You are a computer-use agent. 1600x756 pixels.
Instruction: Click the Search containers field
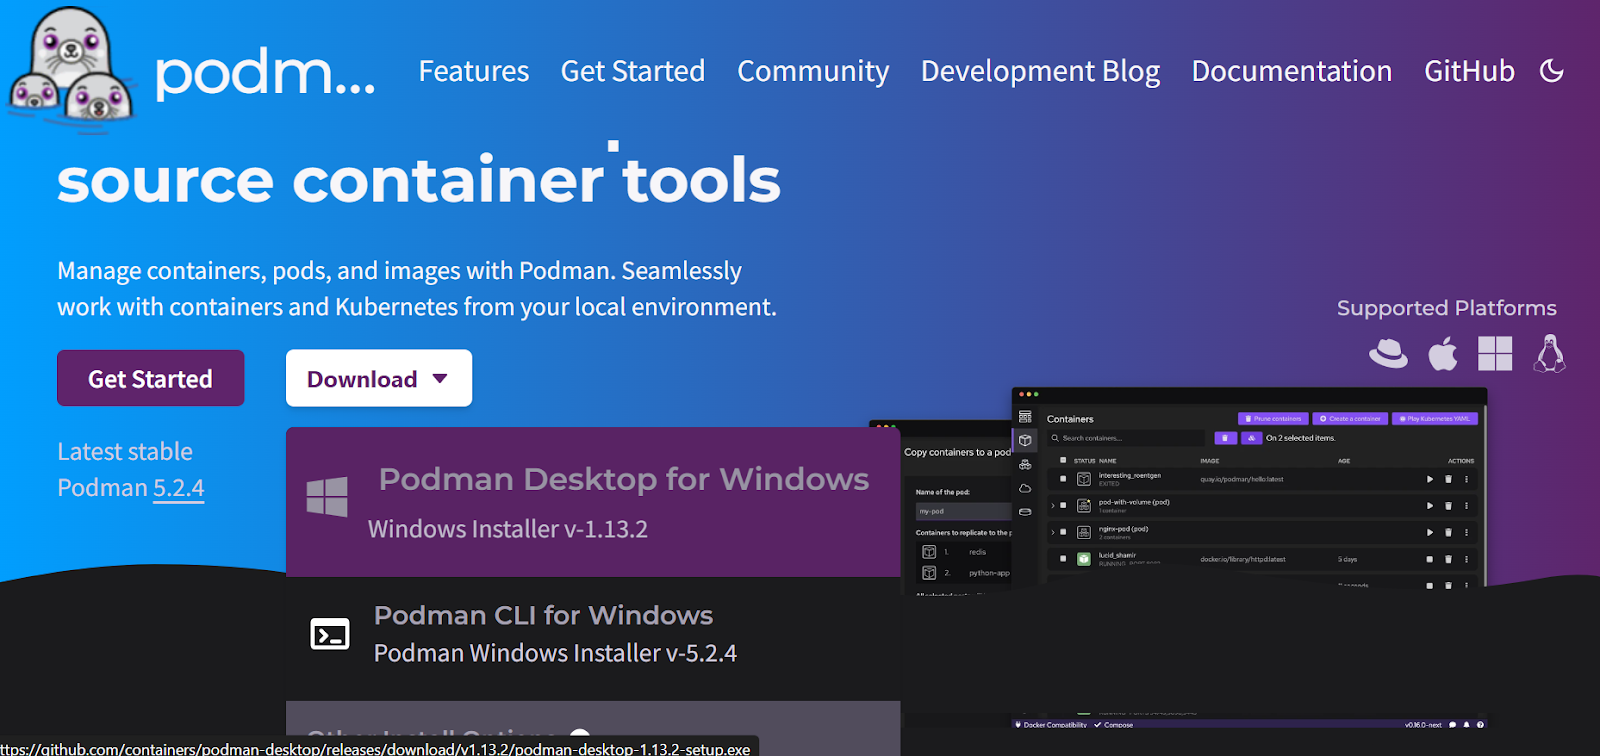[1125, 438]
